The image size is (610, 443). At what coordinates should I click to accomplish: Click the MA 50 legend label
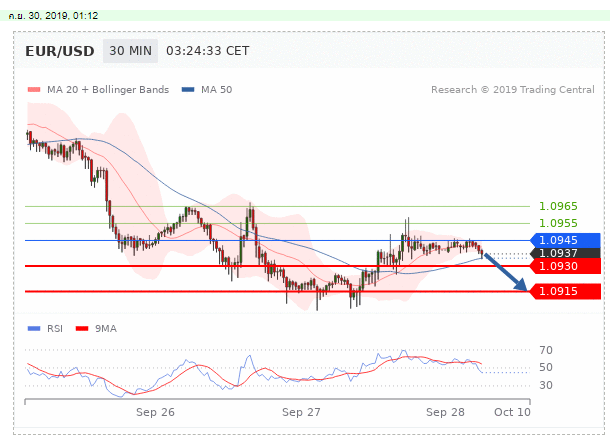pos(216,90)
